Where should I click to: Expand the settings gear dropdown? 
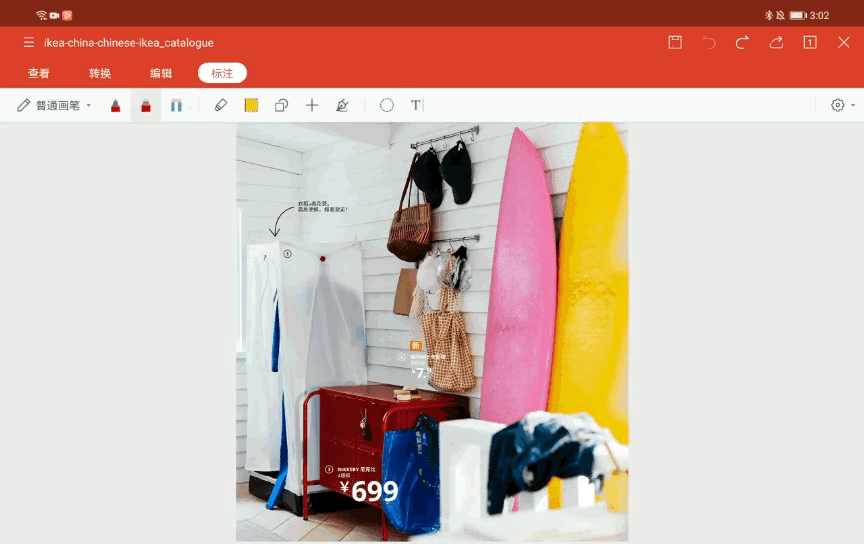pos(843,105)
